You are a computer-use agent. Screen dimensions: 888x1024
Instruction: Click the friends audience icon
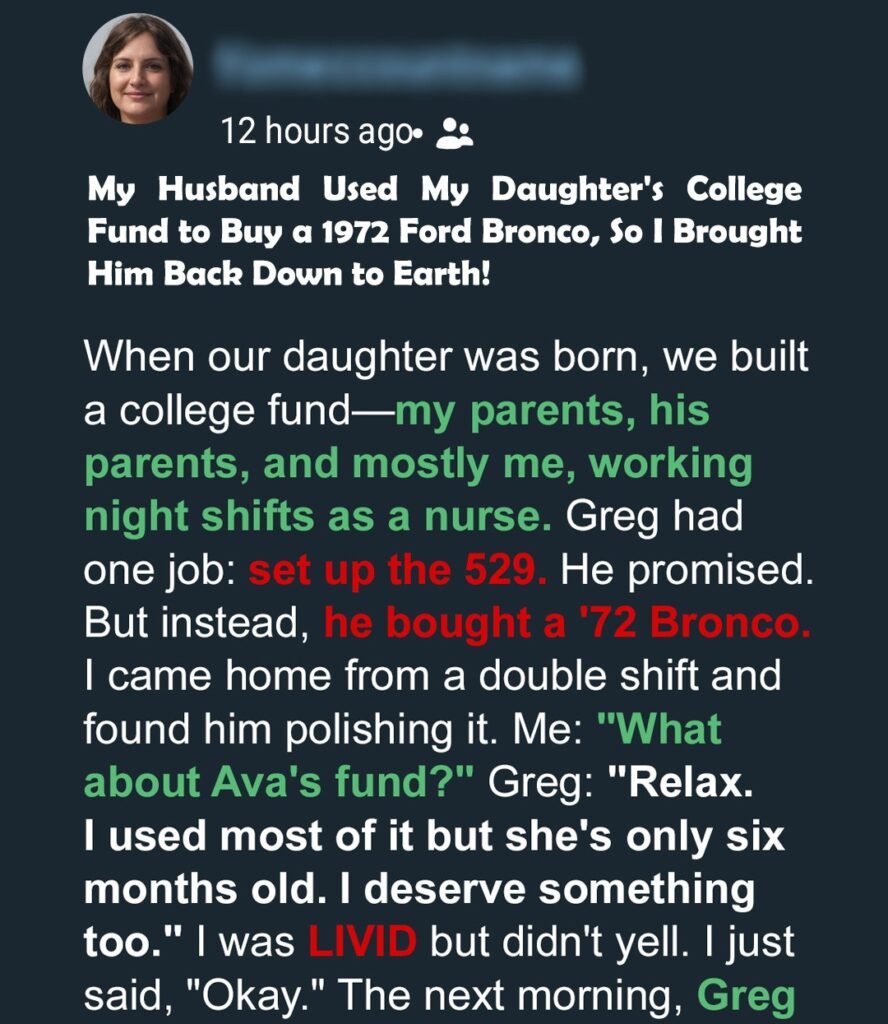point(454,134)
